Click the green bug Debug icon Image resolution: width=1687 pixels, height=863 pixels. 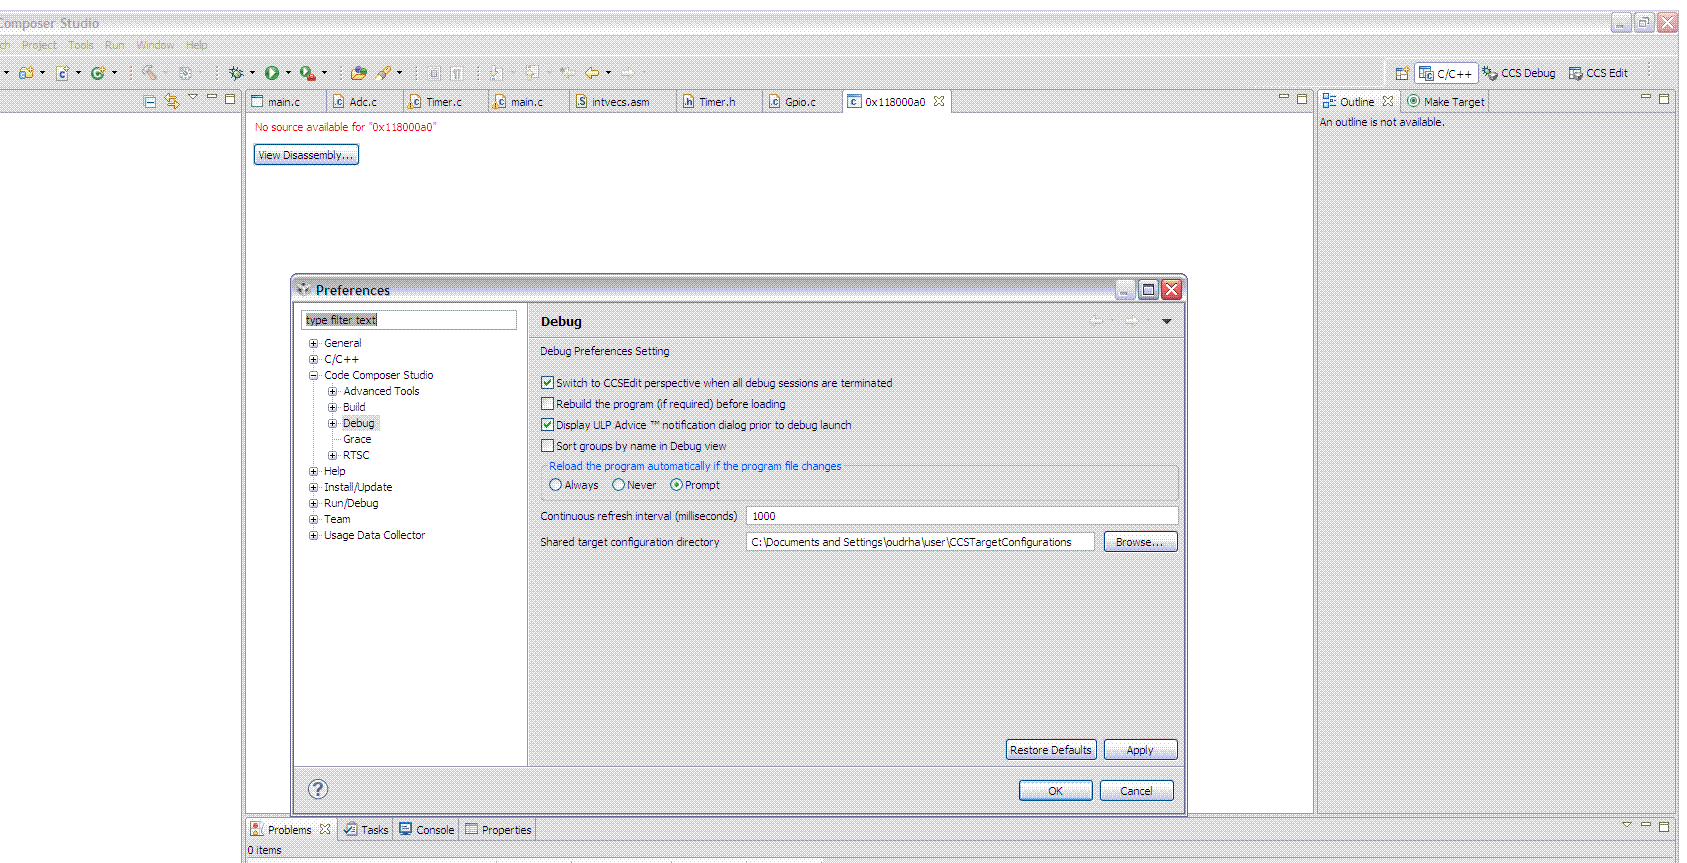click(x=236, y=73)
